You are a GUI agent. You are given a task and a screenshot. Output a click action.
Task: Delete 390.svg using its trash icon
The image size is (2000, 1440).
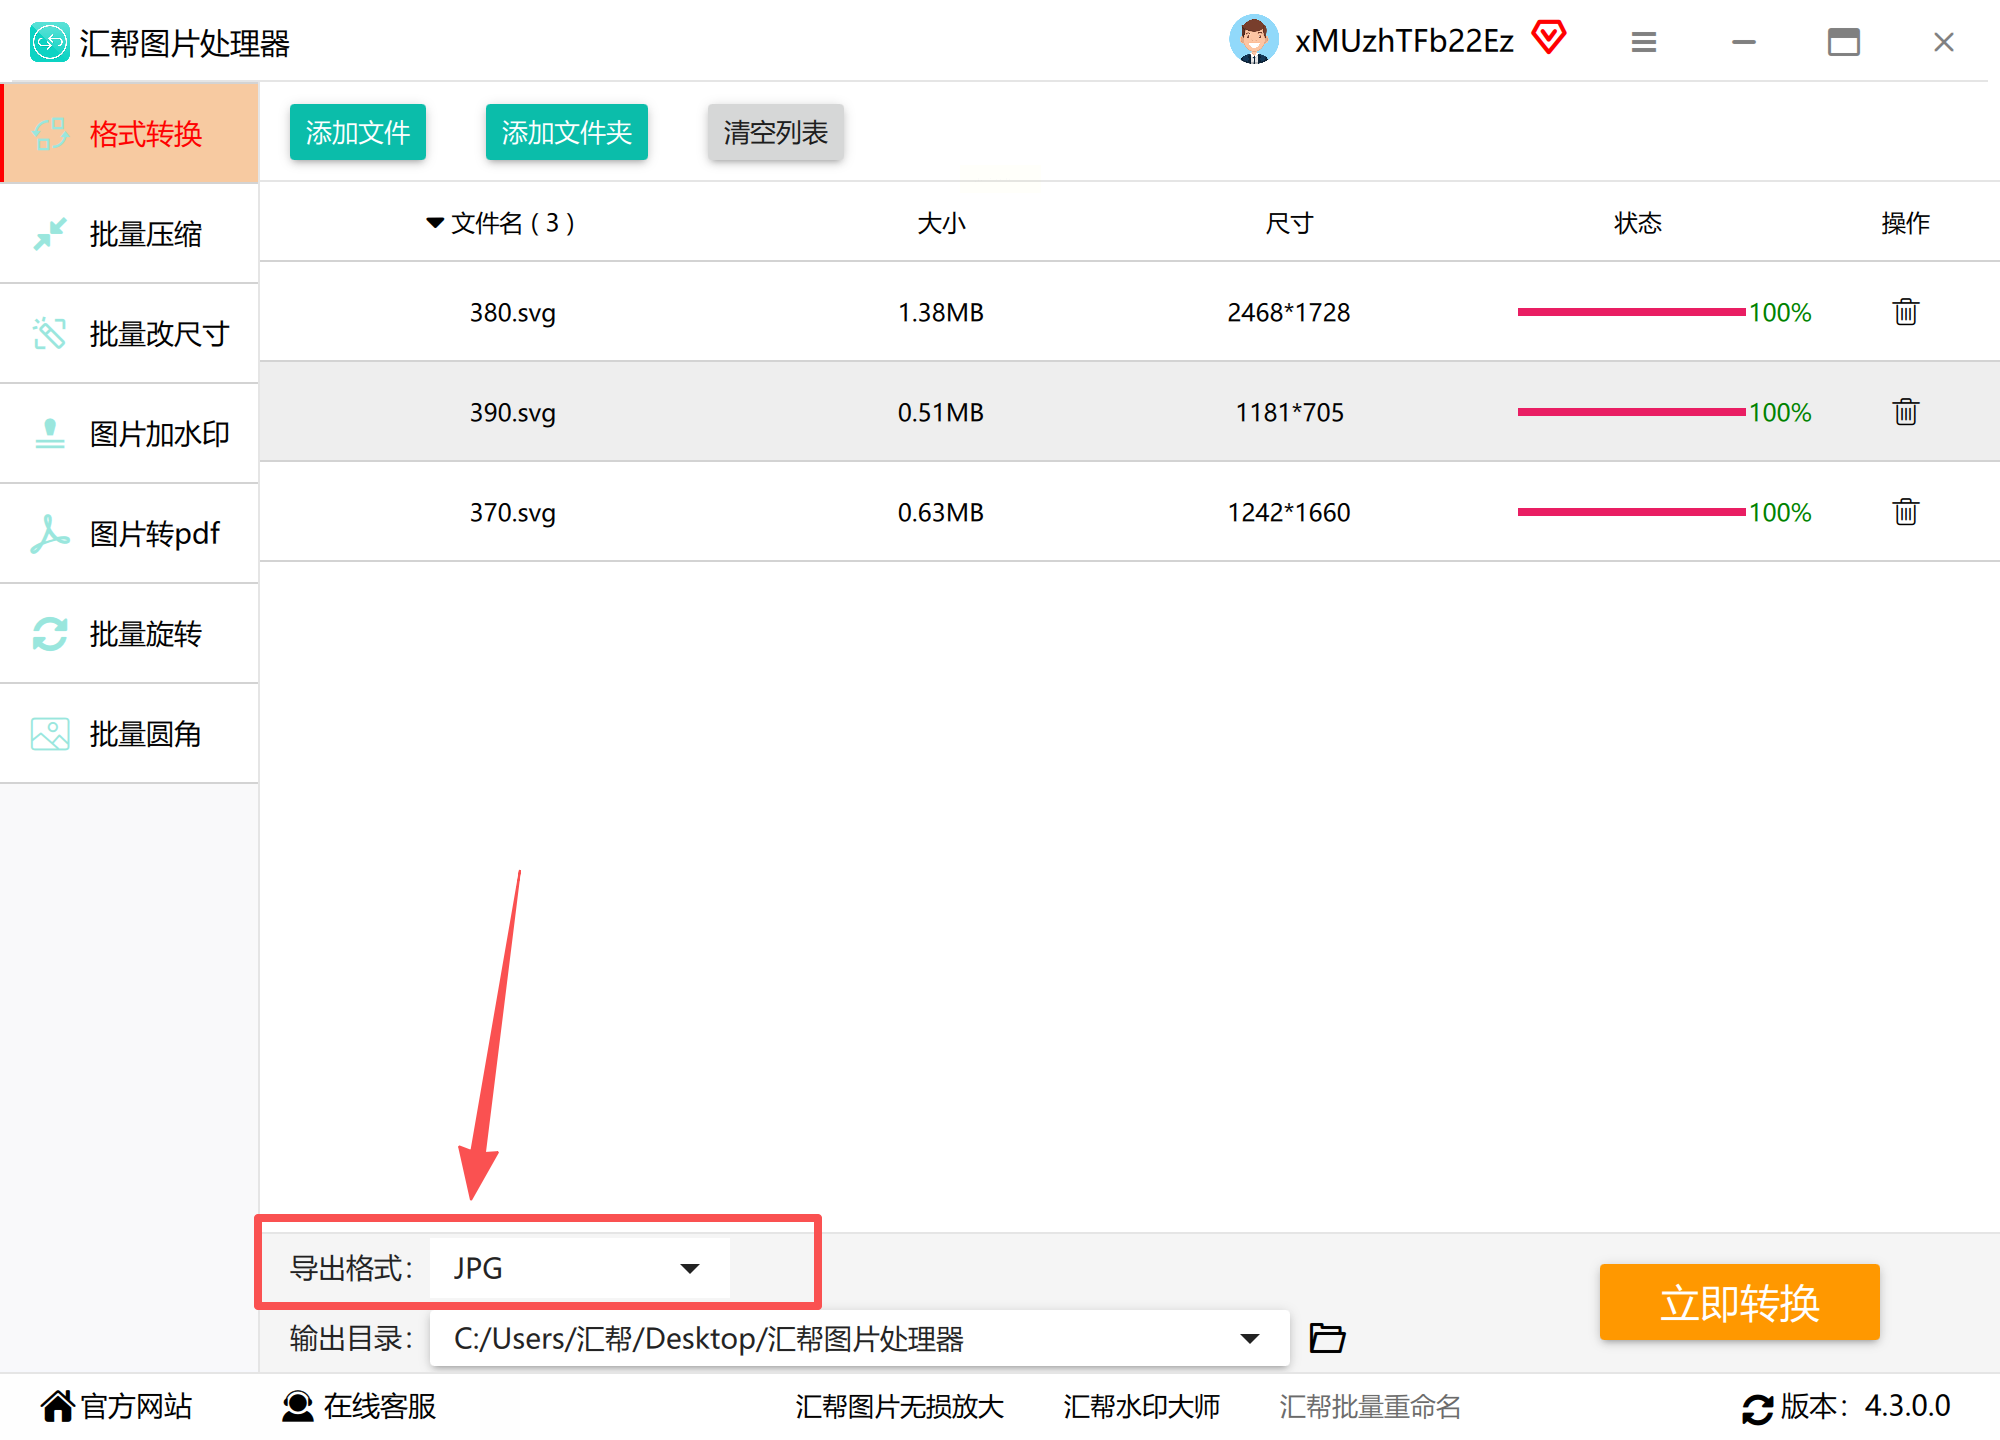pyautogui.click(x=1905, y=412)
